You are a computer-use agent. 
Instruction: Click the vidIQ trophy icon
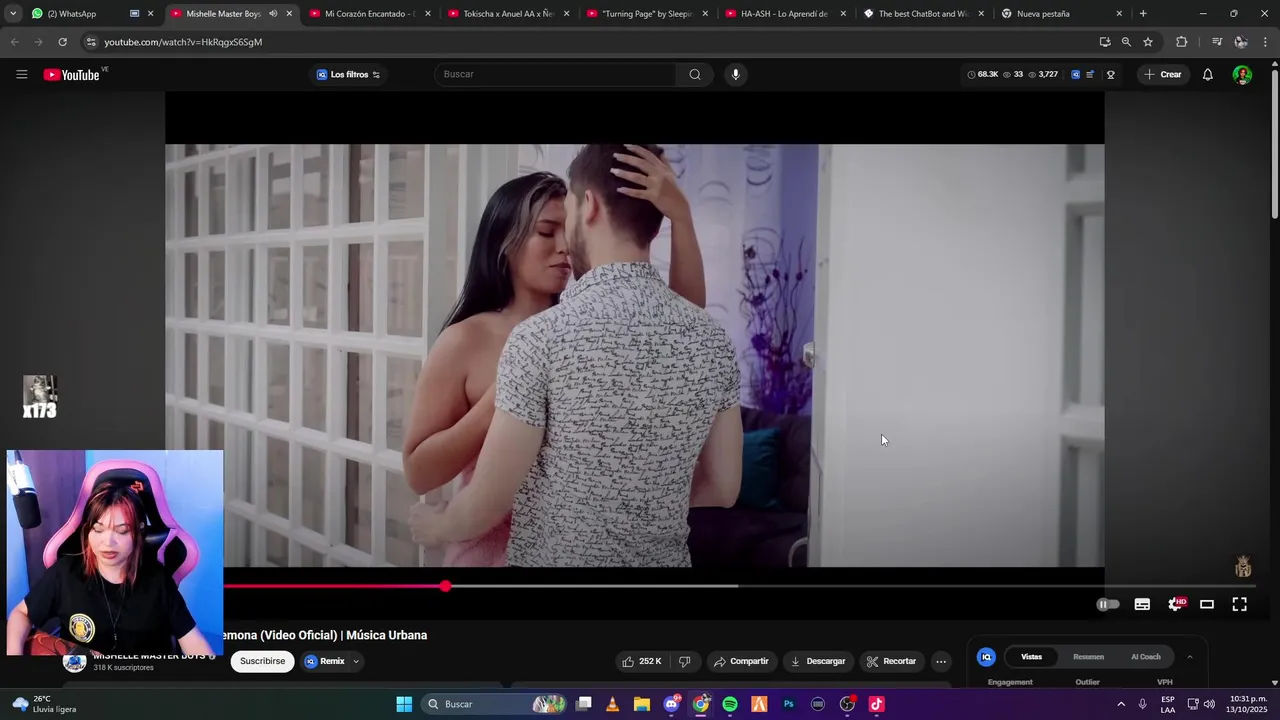tap(1110, 74)
